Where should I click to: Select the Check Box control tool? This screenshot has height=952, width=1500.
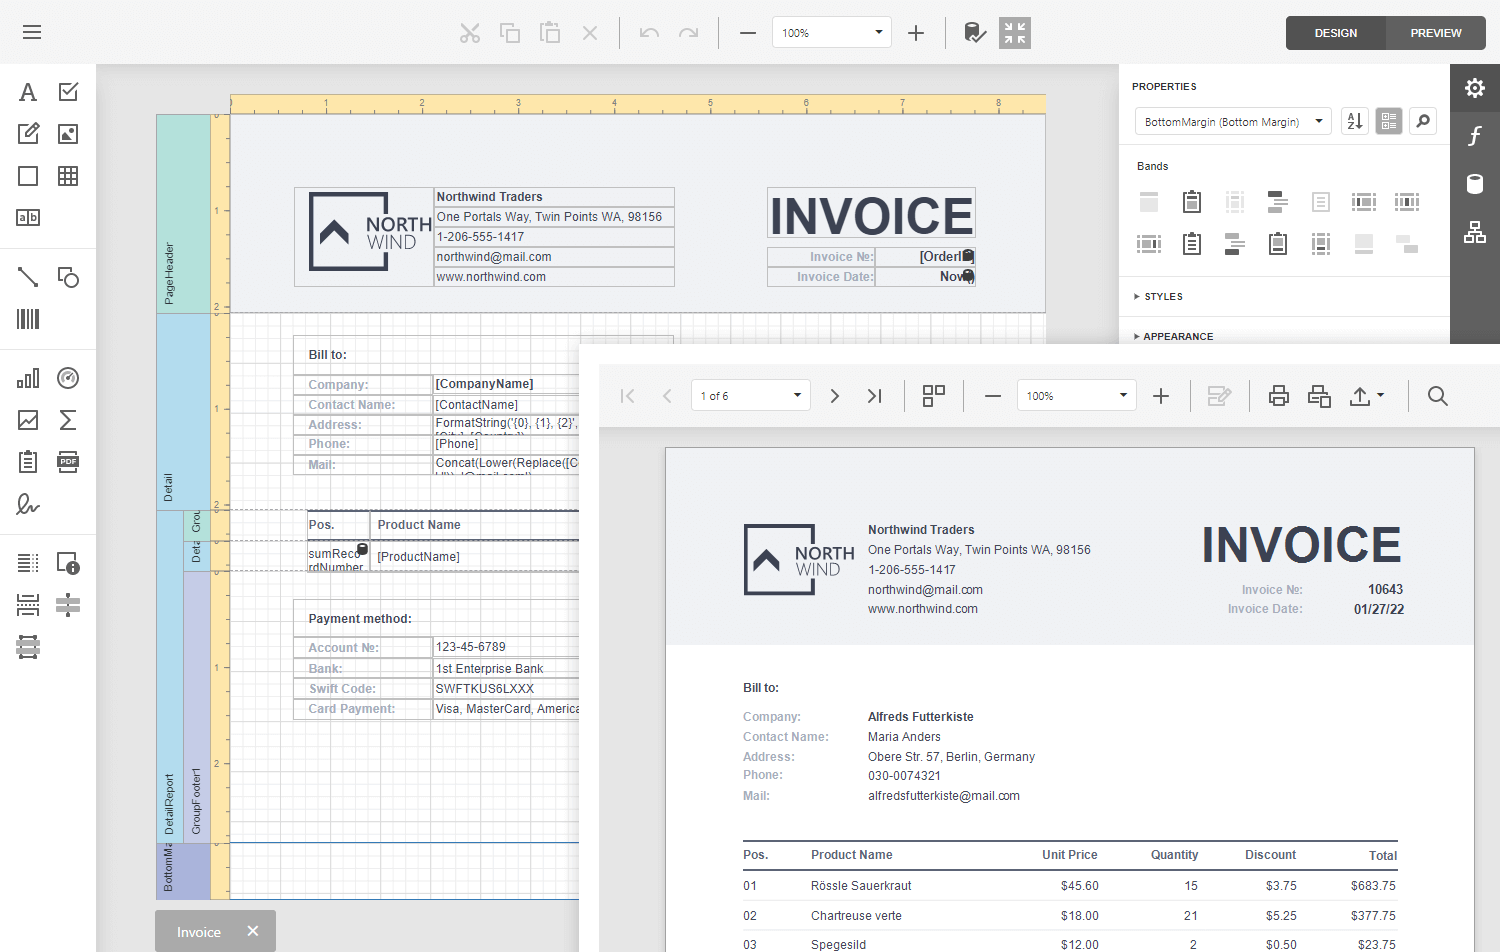pos(68,92)
